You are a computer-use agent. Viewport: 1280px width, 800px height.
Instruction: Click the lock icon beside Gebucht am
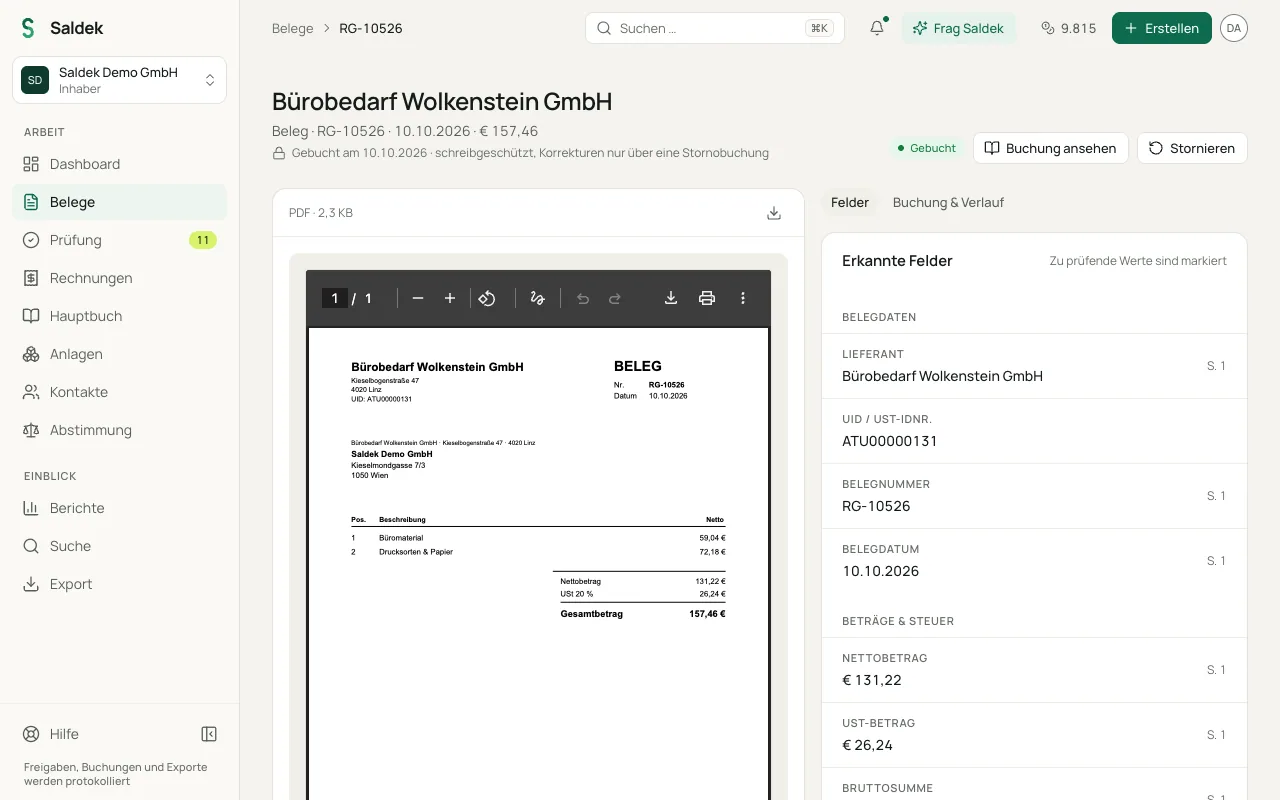279,153
